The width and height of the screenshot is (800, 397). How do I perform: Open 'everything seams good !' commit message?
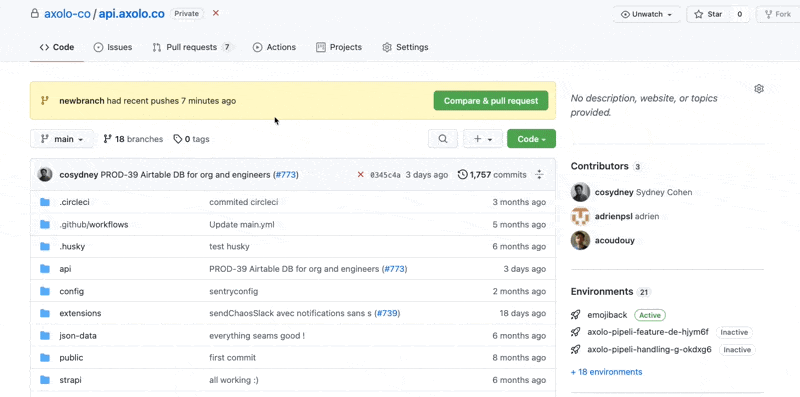(x=257, y=336)
